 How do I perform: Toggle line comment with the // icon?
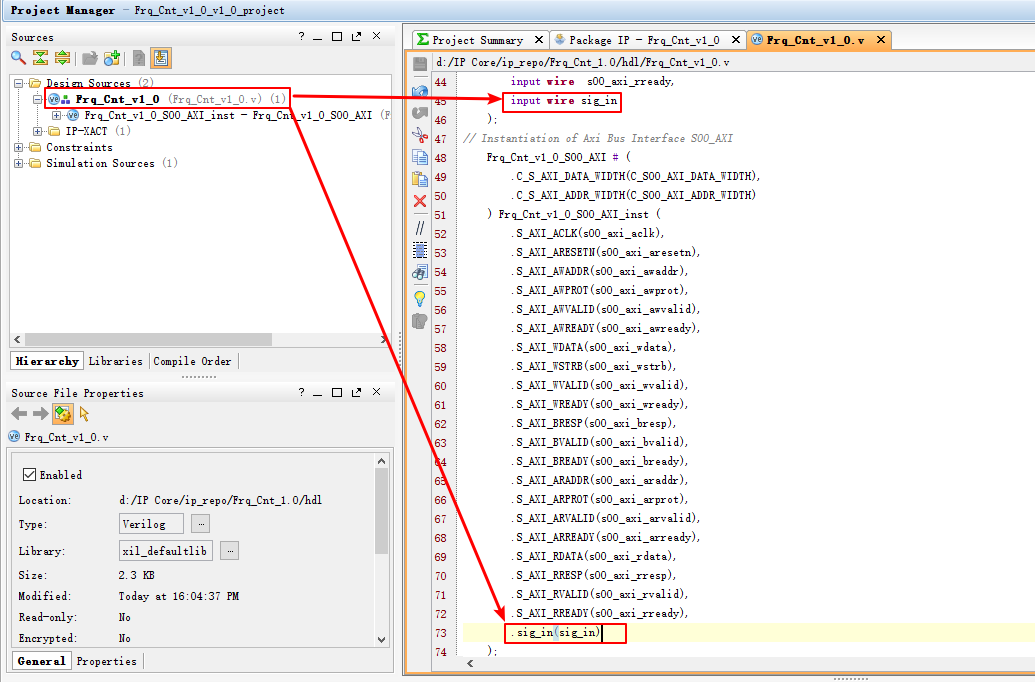point(420,228)
